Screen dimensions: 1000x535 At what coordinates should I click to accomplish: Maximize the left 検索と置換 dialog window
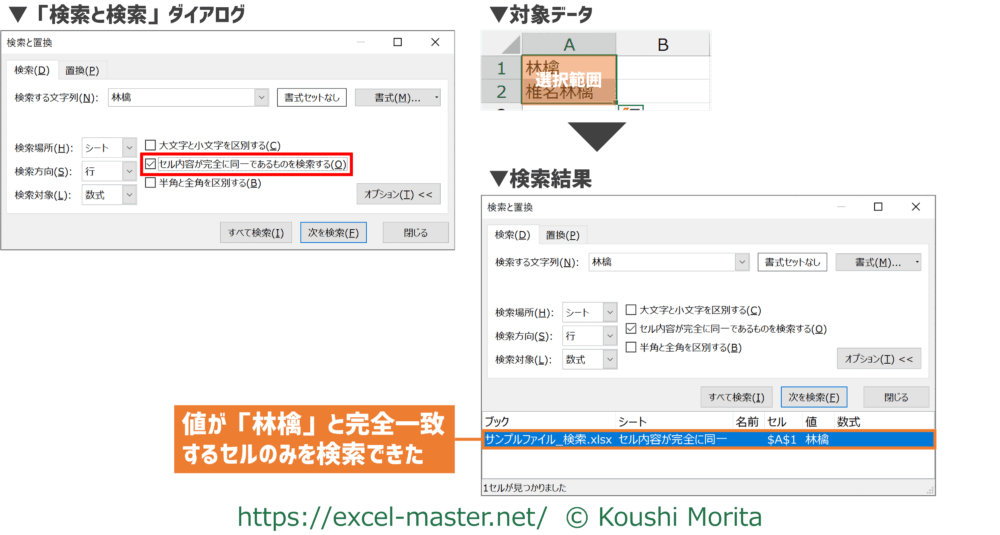397,42
